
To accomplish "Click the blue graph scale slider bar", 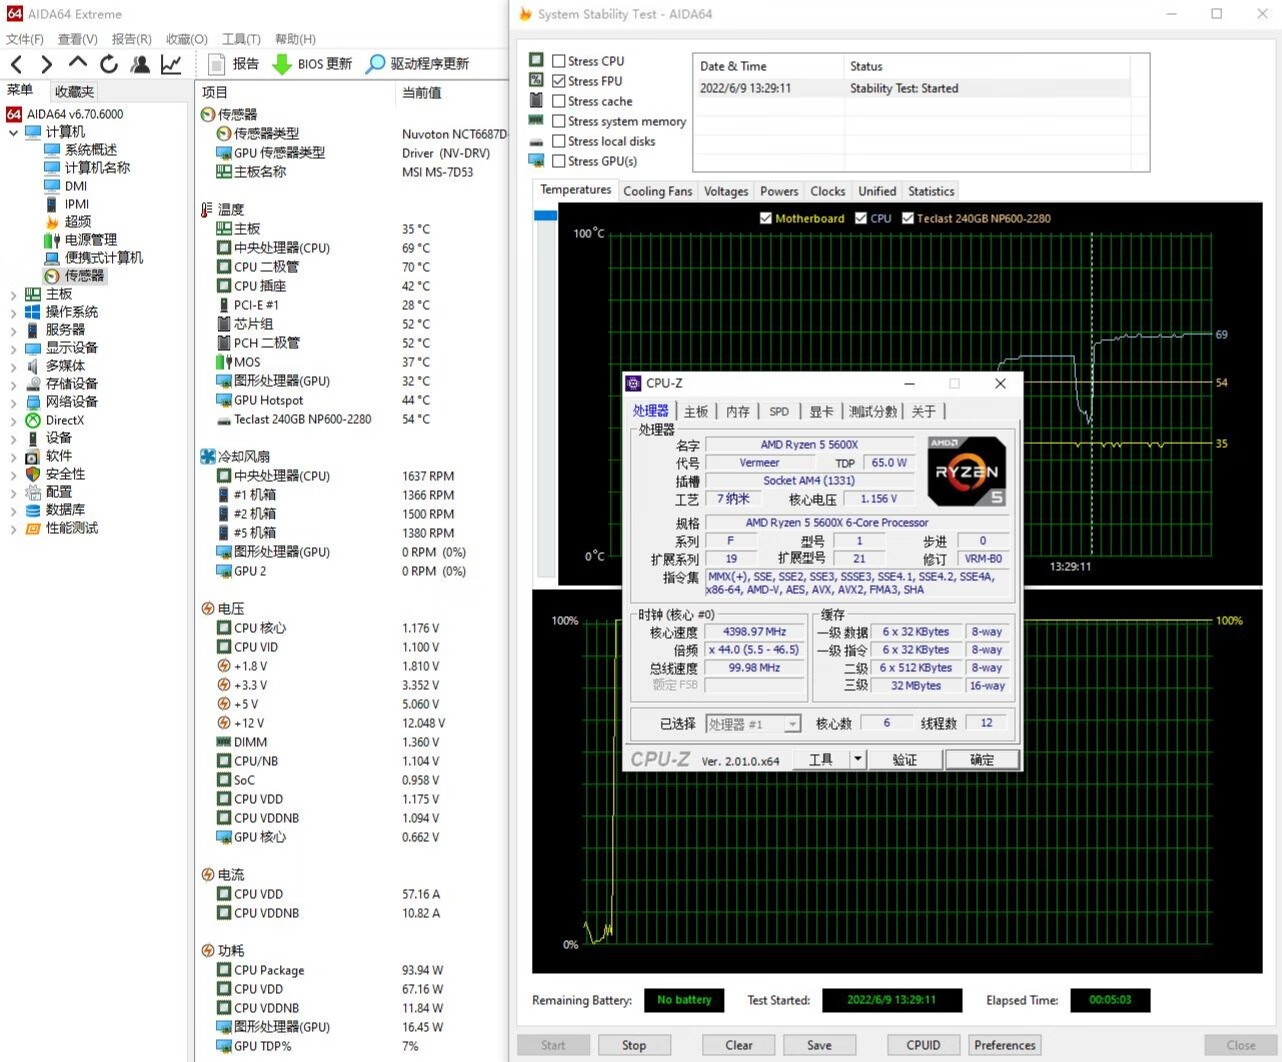I will (545, 215).
